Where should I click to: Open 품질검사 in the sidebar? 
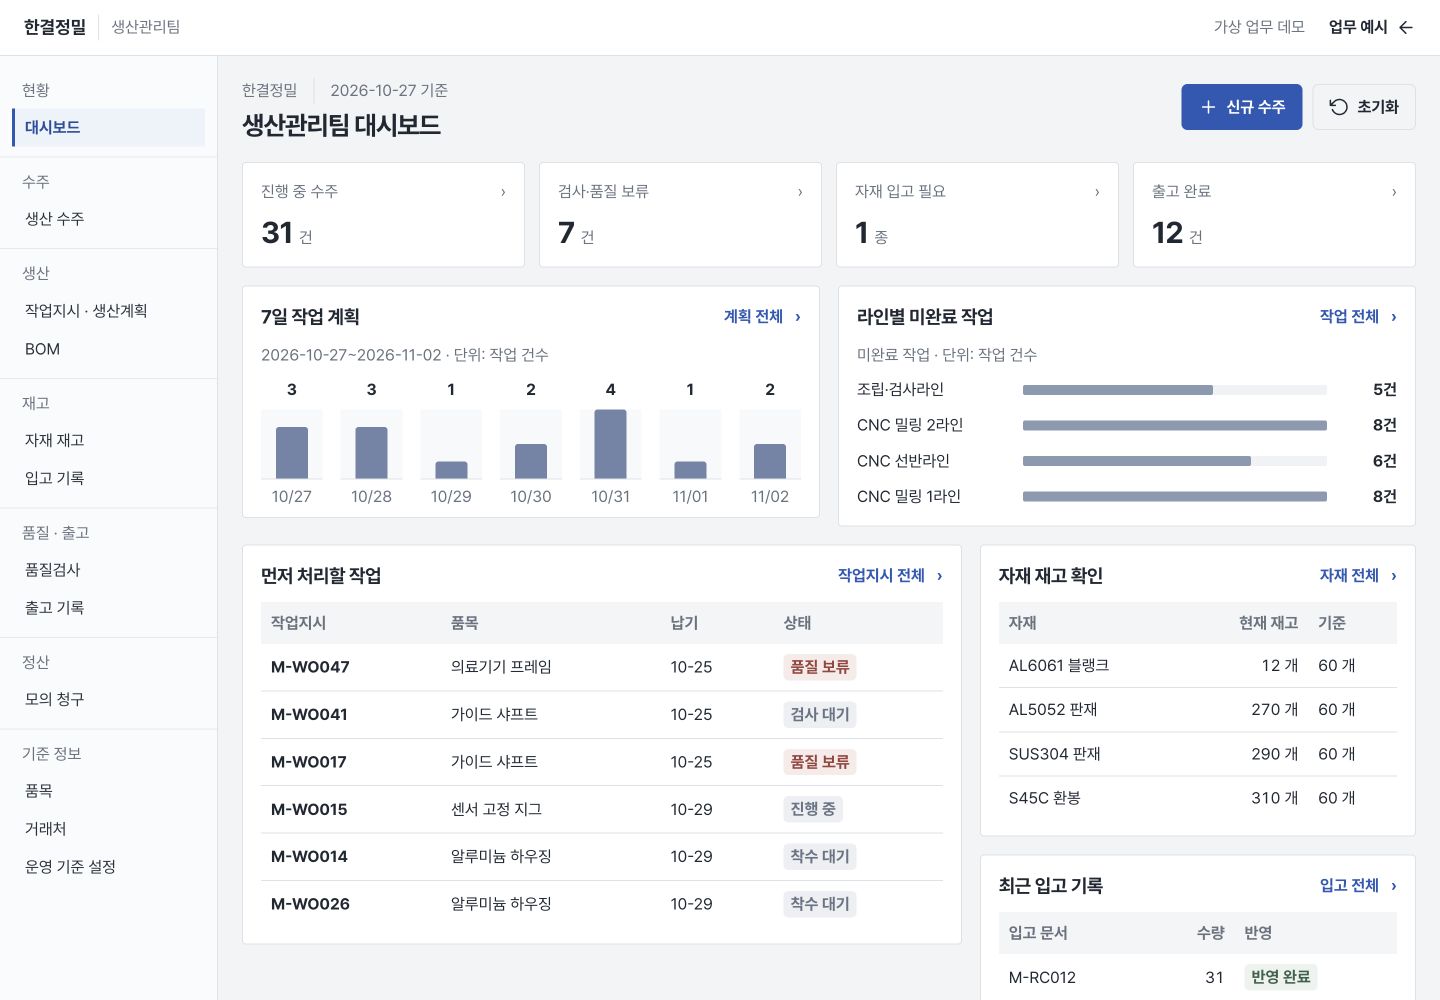pos(108,570)
